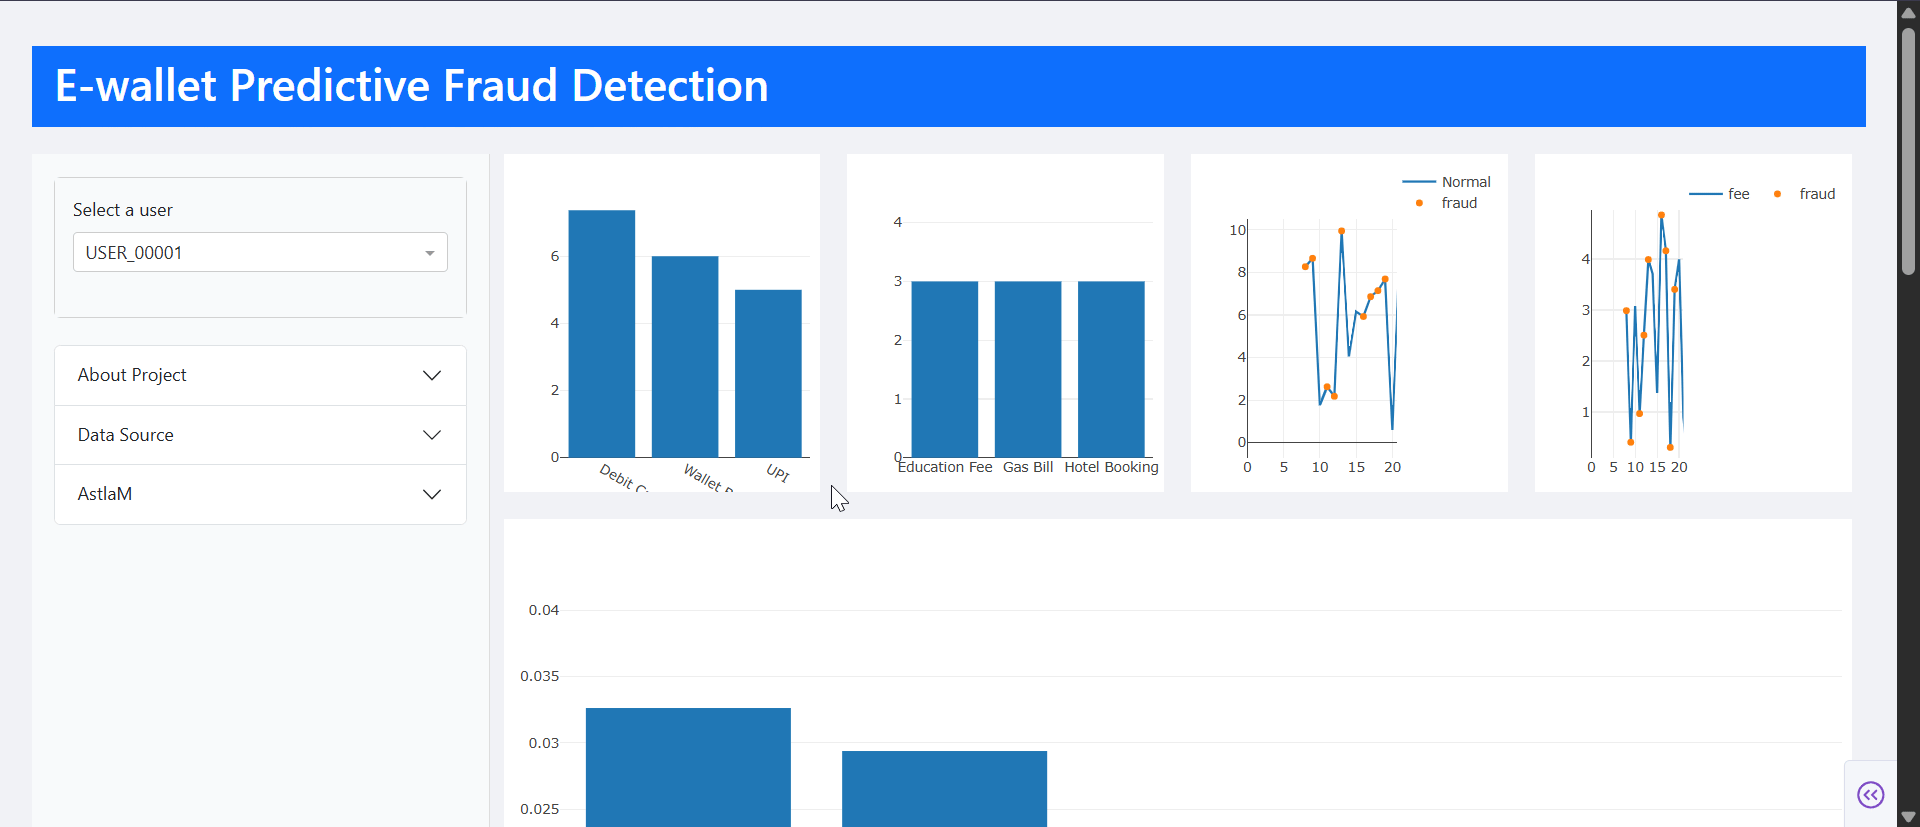Toggle the fee legend entry
This screenshot has height=827, width=1920.
point(1719,194)
